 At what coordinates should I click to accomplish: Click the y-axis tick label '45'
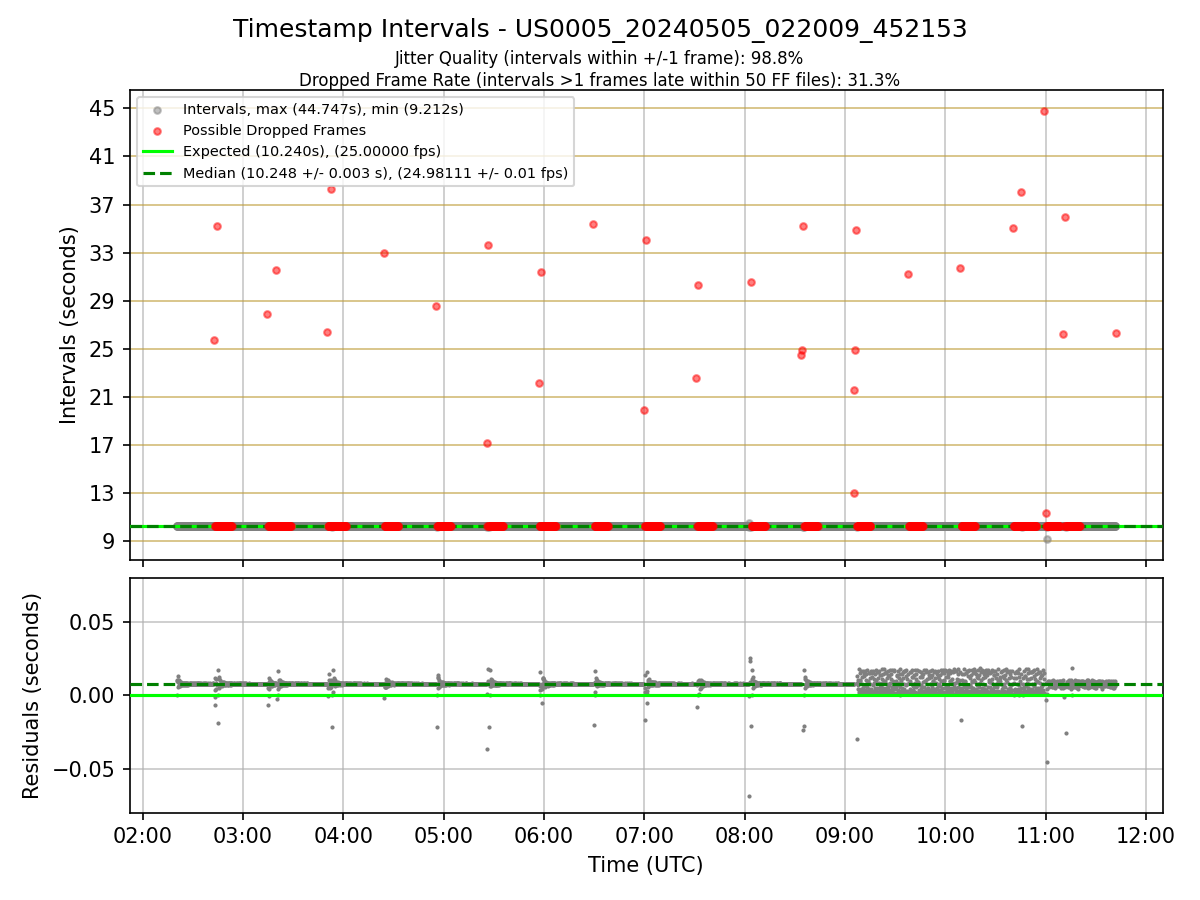103,108
